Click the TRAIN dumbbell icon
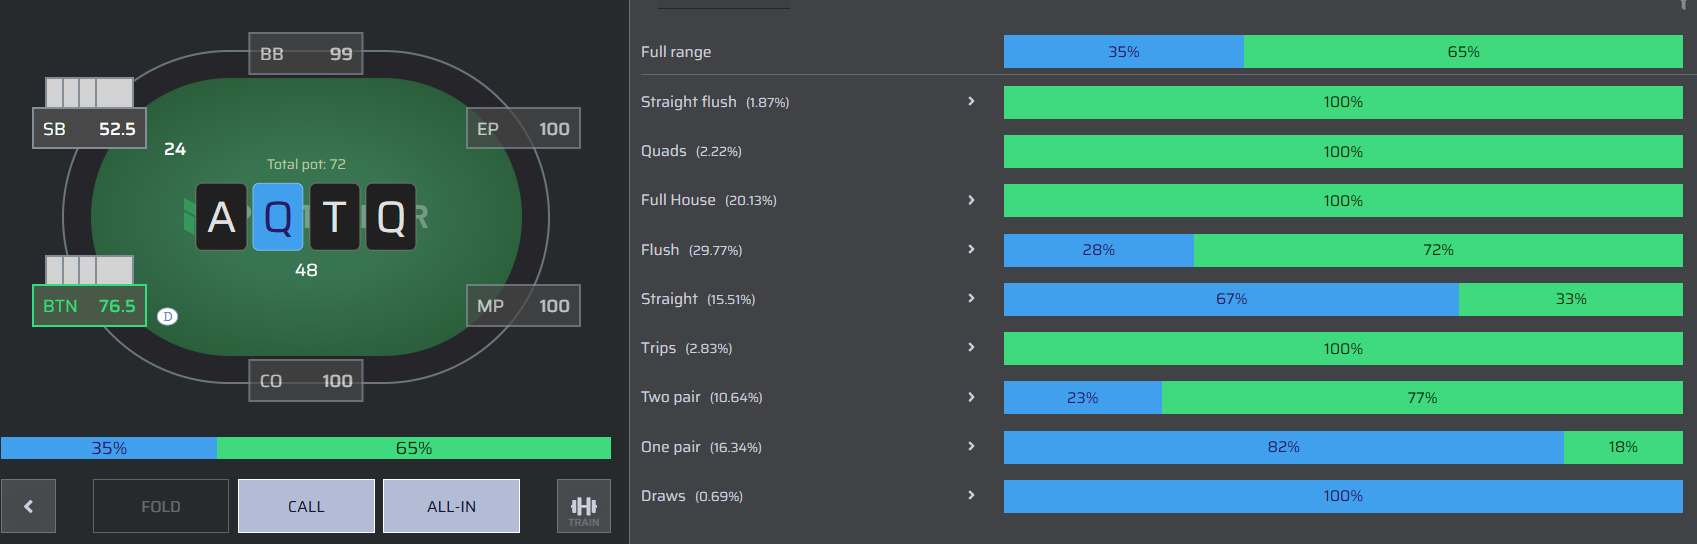Viewport: 1697px width, 544px height. 584,506
